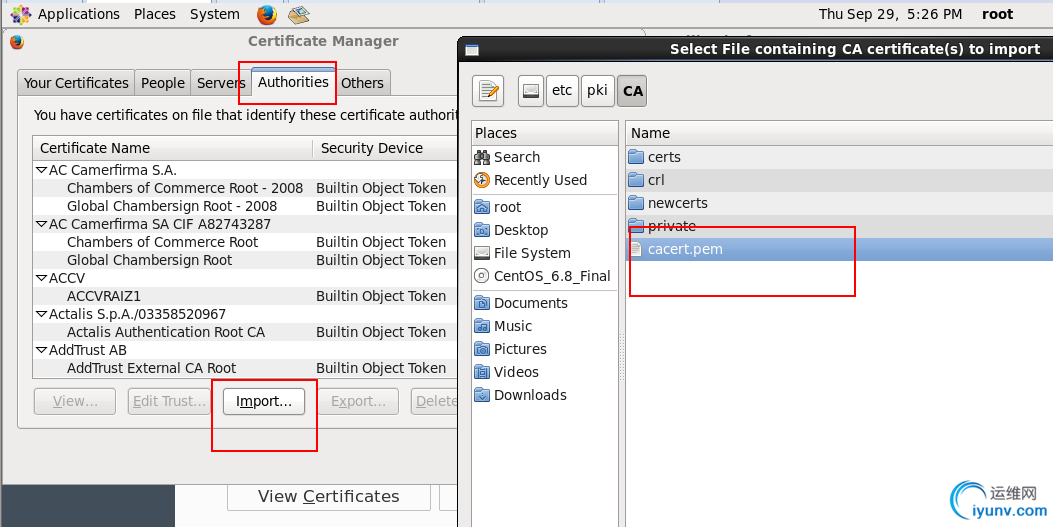Navigate to etc in path bar
This screenshot has width=1053, height=527.
562,91
